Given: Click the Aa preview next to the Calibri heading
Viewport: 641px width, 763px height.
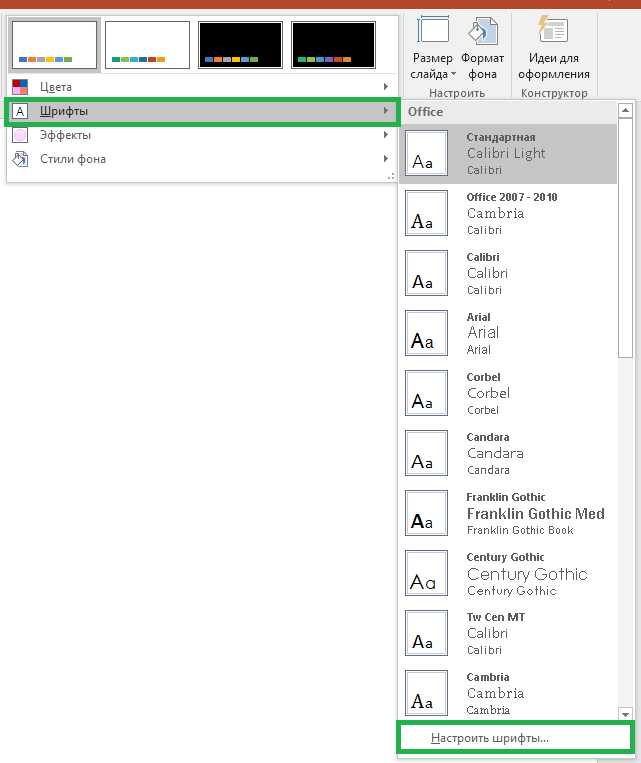Looking at the screenshot, I should pyautogui.click(x=426, y=273).
